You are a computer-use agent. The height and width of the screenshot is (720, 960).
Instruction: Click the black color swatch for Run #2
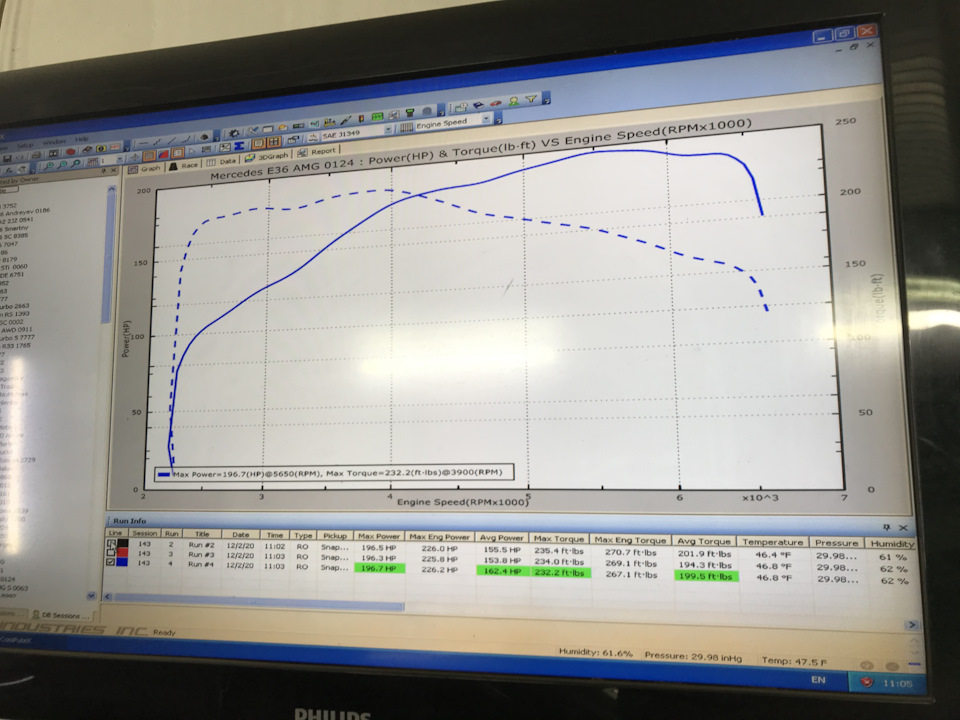coord(123,543)
